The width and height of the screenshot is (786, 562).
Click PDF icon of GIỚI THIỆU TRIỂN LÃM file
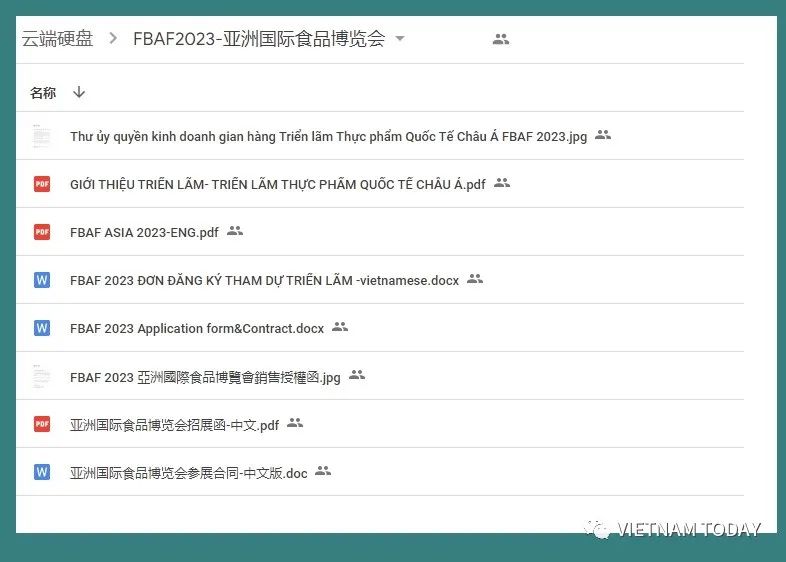coord(42,184)
